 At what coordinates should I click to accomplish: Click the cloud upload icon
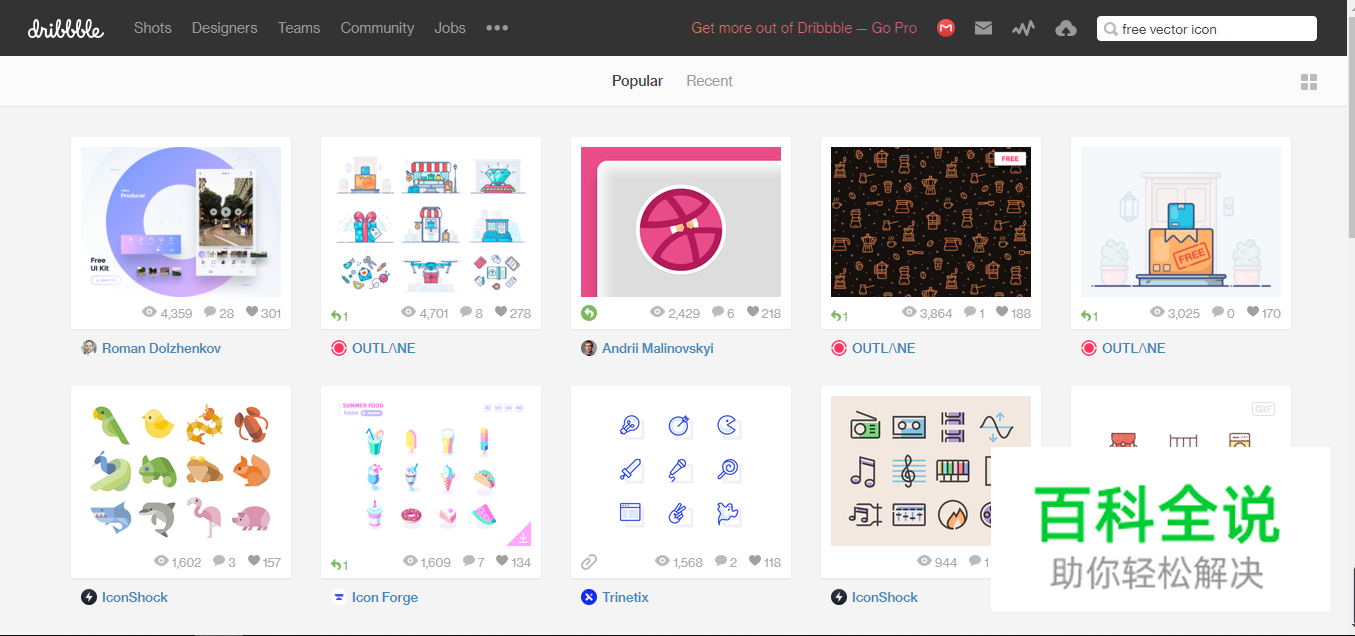coord(1066,28)
